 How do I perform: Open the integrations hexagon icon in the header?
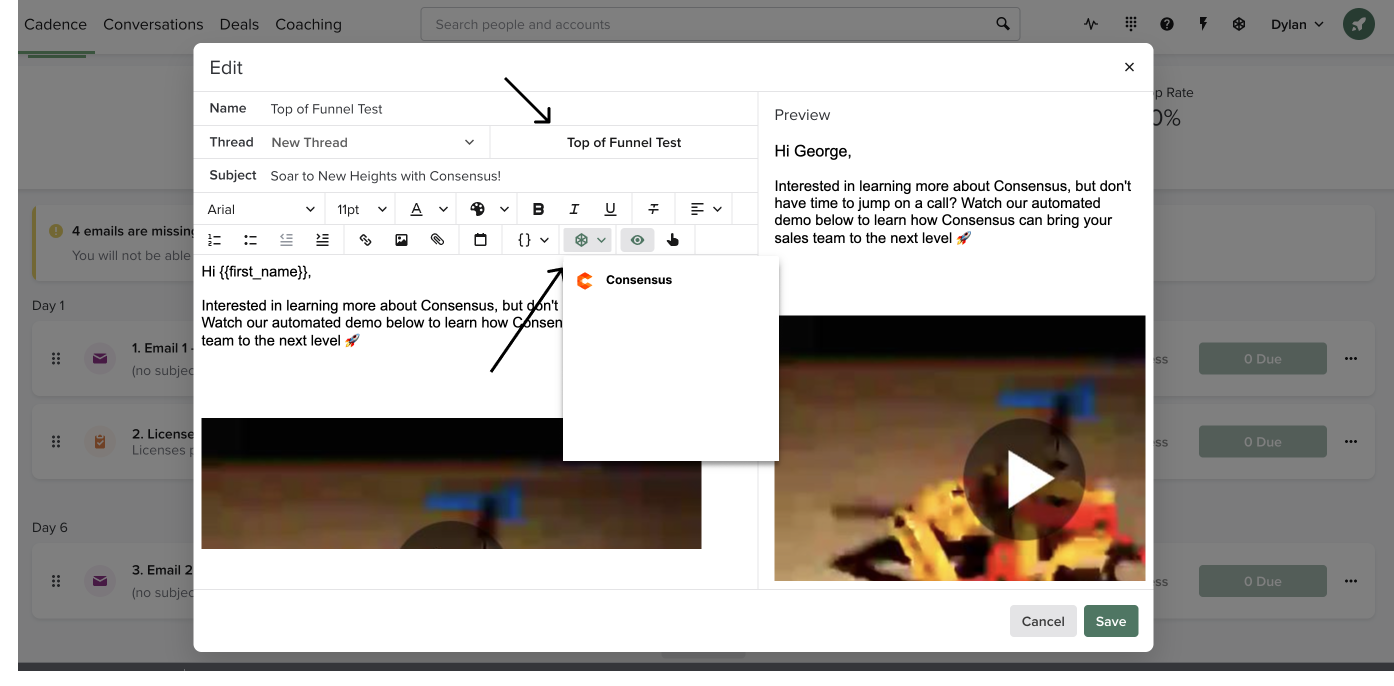click(1239, 24)
